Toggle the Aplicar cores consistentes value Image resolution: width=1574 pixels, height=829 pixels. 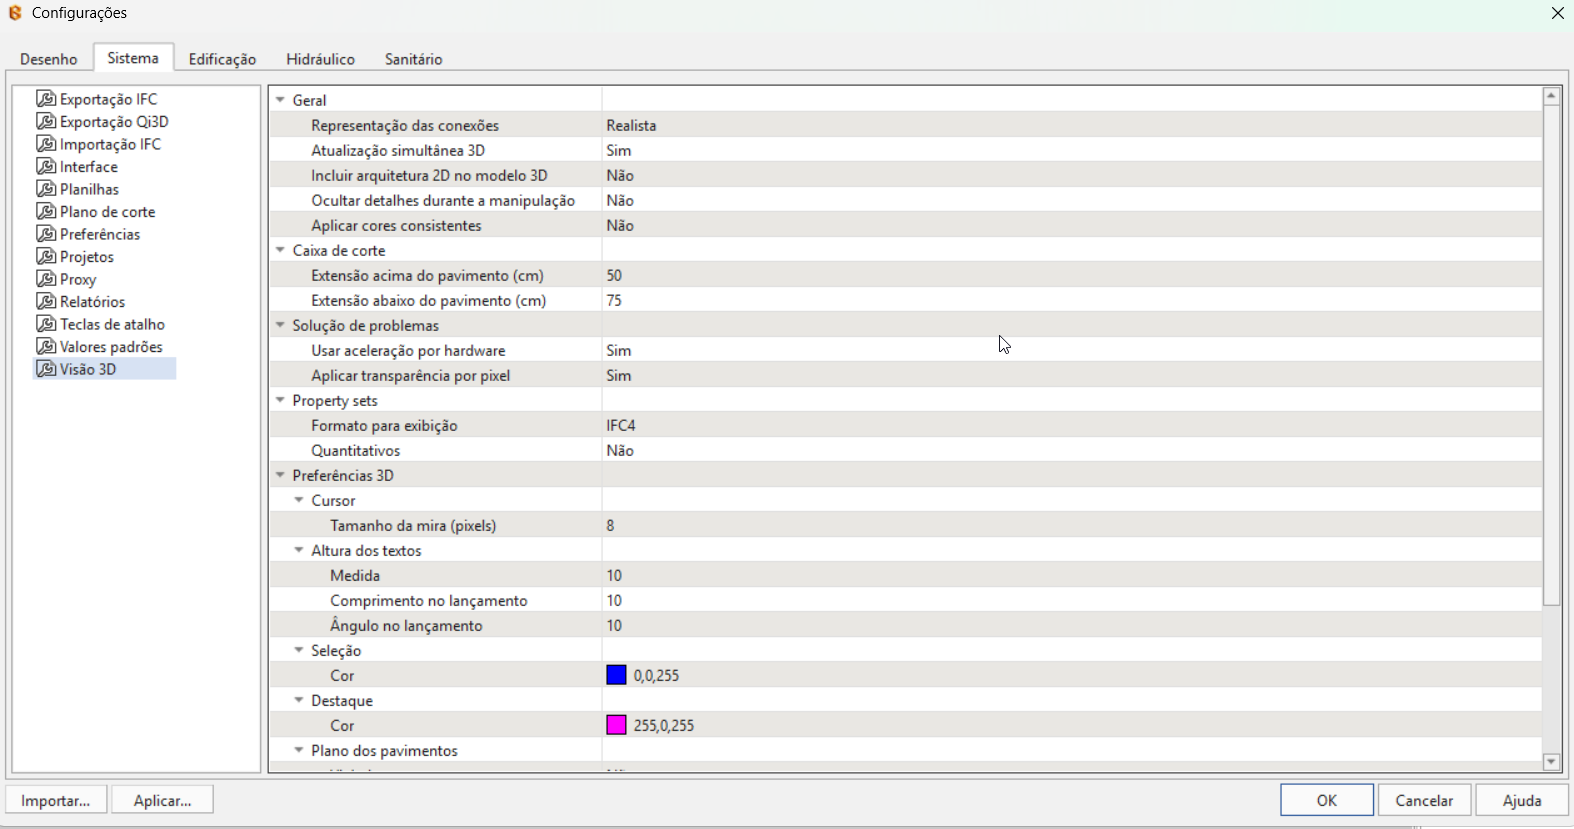tap(620, 225)
